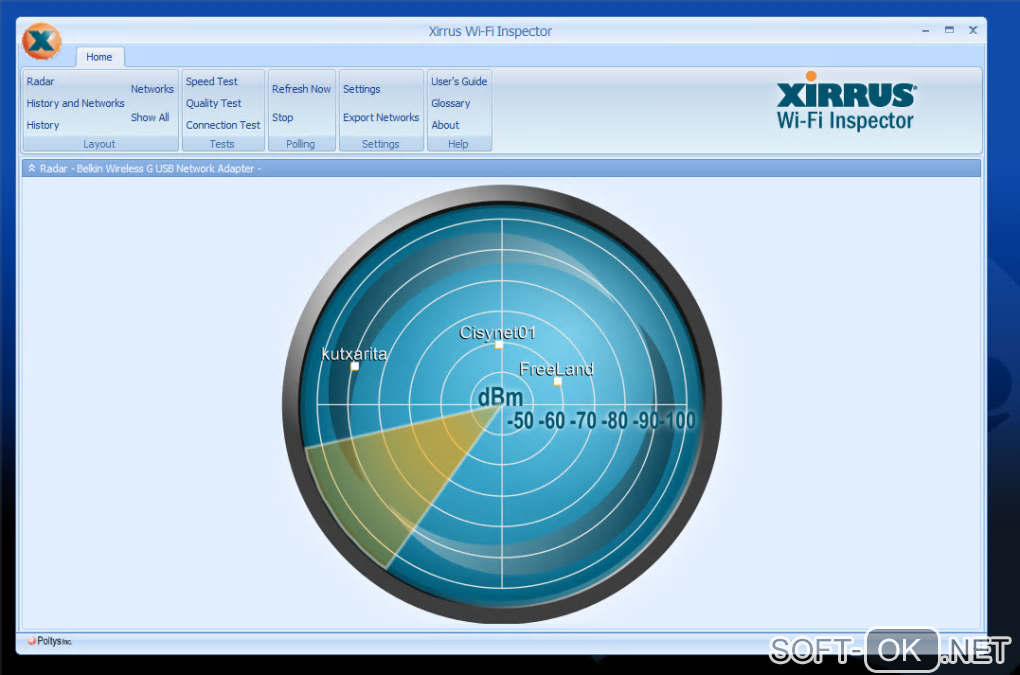The height and width of the screenshot is (675, 1020).
Task: Click the dBm label at radar center
Action: click(x=500, y=397)
